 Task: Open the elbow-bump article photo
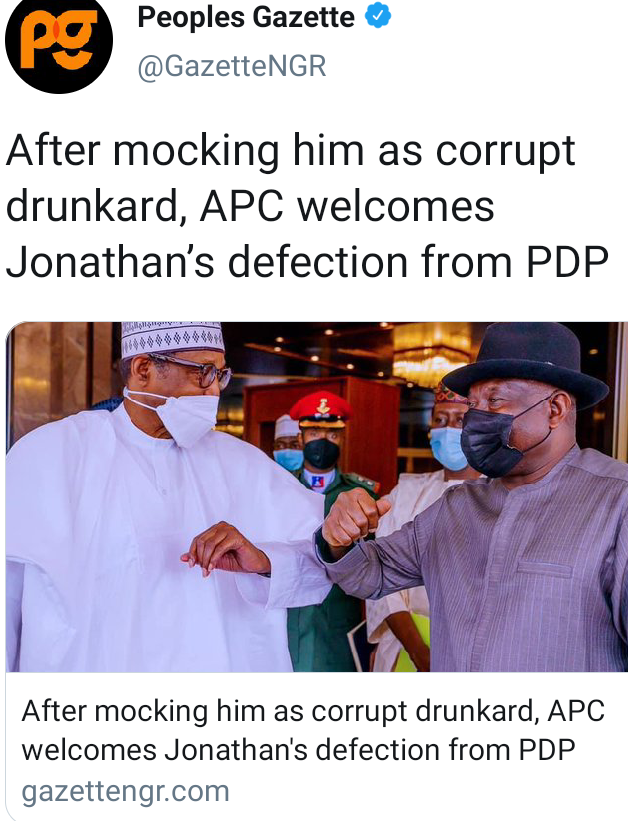point(316,496)
